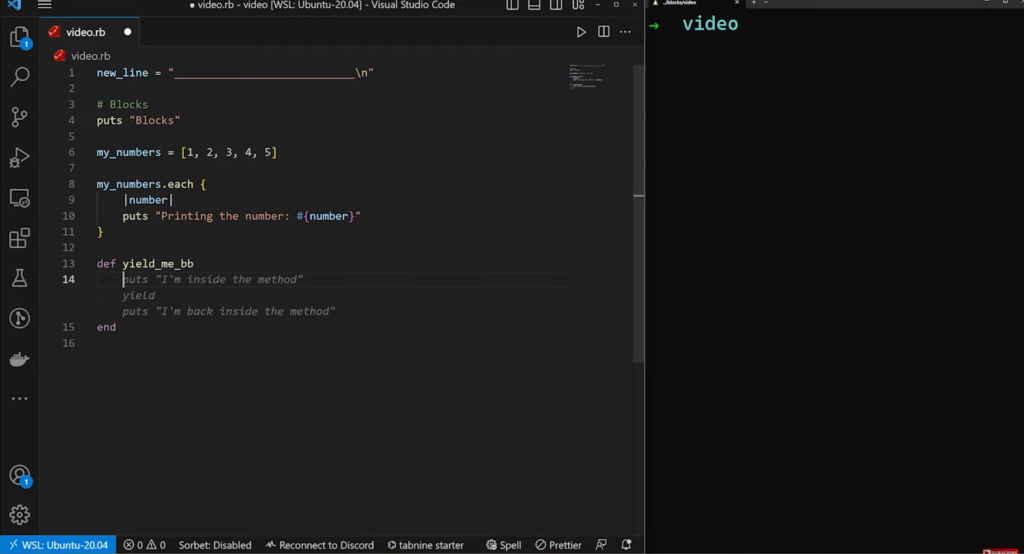Click the unsaved dot on video.rb tab
Image resolution: width=1024 pixels, height=554 pixels.
click(127, 32)
